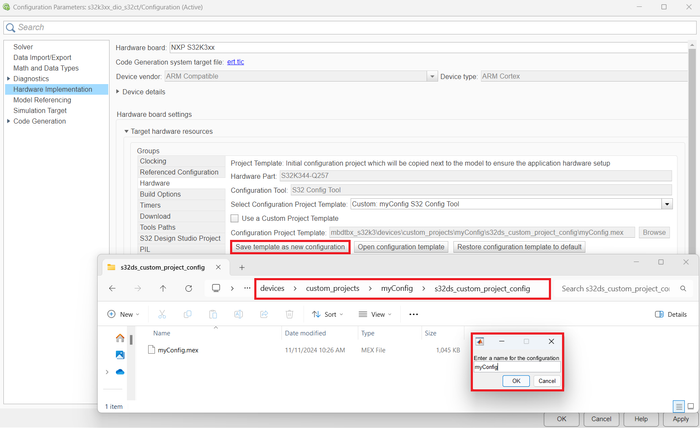Click the Rename icon in Explorer toolbar

238,314
